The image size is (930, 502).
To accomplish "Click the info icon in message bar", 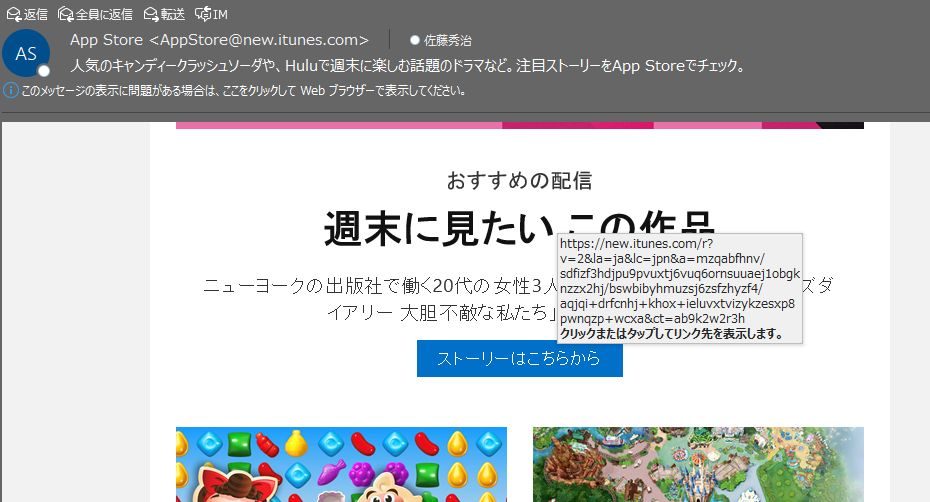I will [x=11, y=91].
